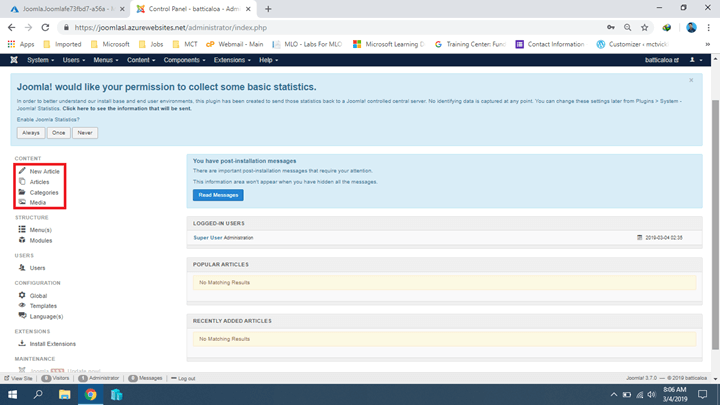Dismiss the statistics notice with X
Image resolution: width=720 pixels, height=405 pixels.
[691, 80]
